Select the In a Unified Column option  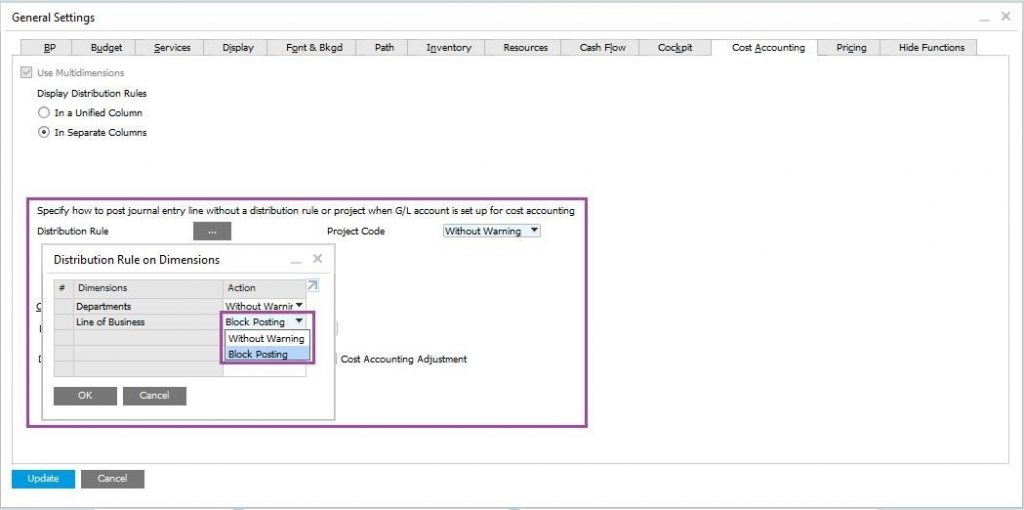coord(43,113)
